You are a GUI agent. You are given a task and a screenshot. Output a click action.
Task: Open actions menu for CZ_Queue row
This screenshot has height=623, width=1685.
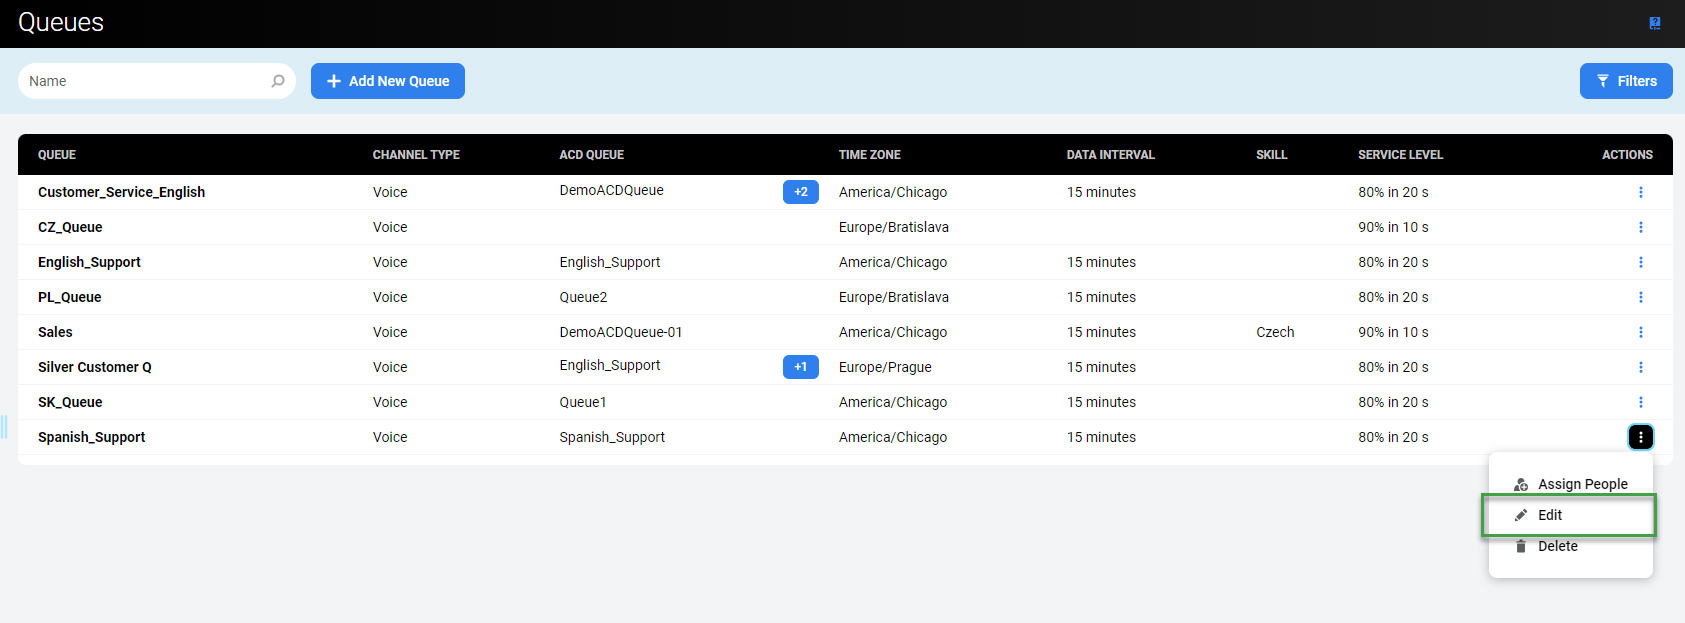(x=1640, y=227)
